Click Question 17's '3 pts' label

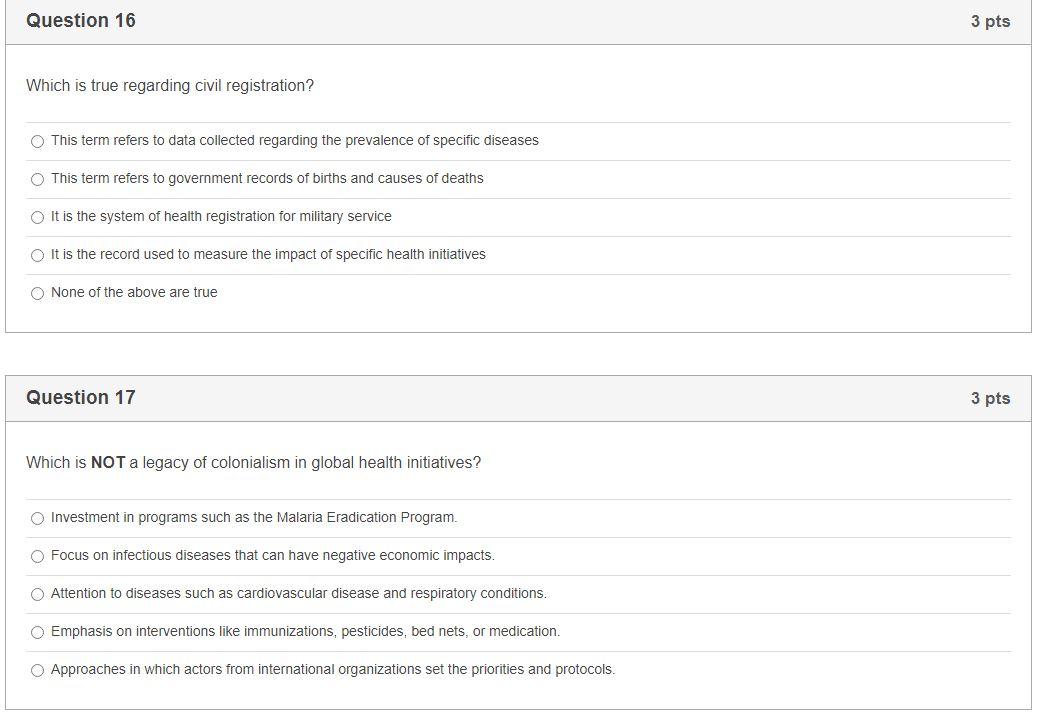click(x=989, y=399)
